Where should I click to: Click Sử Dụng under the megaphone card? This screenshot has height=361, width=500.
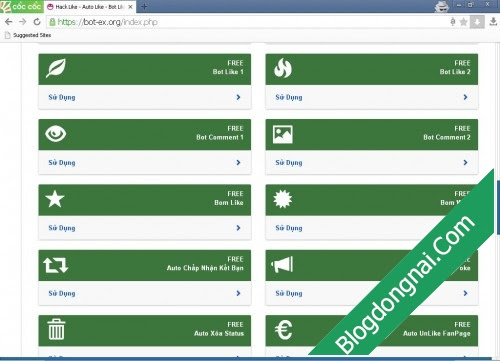point(289,293)
